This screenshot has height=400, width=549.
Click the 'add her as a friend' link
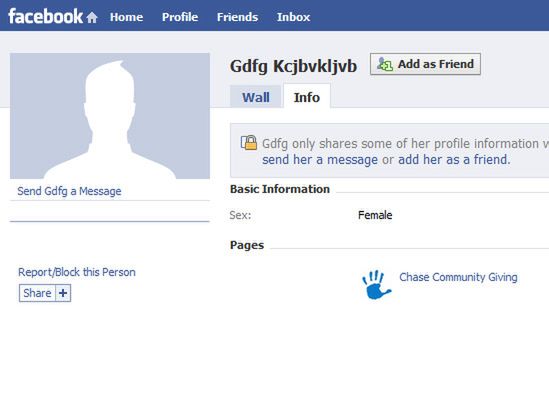click(454, 160)
